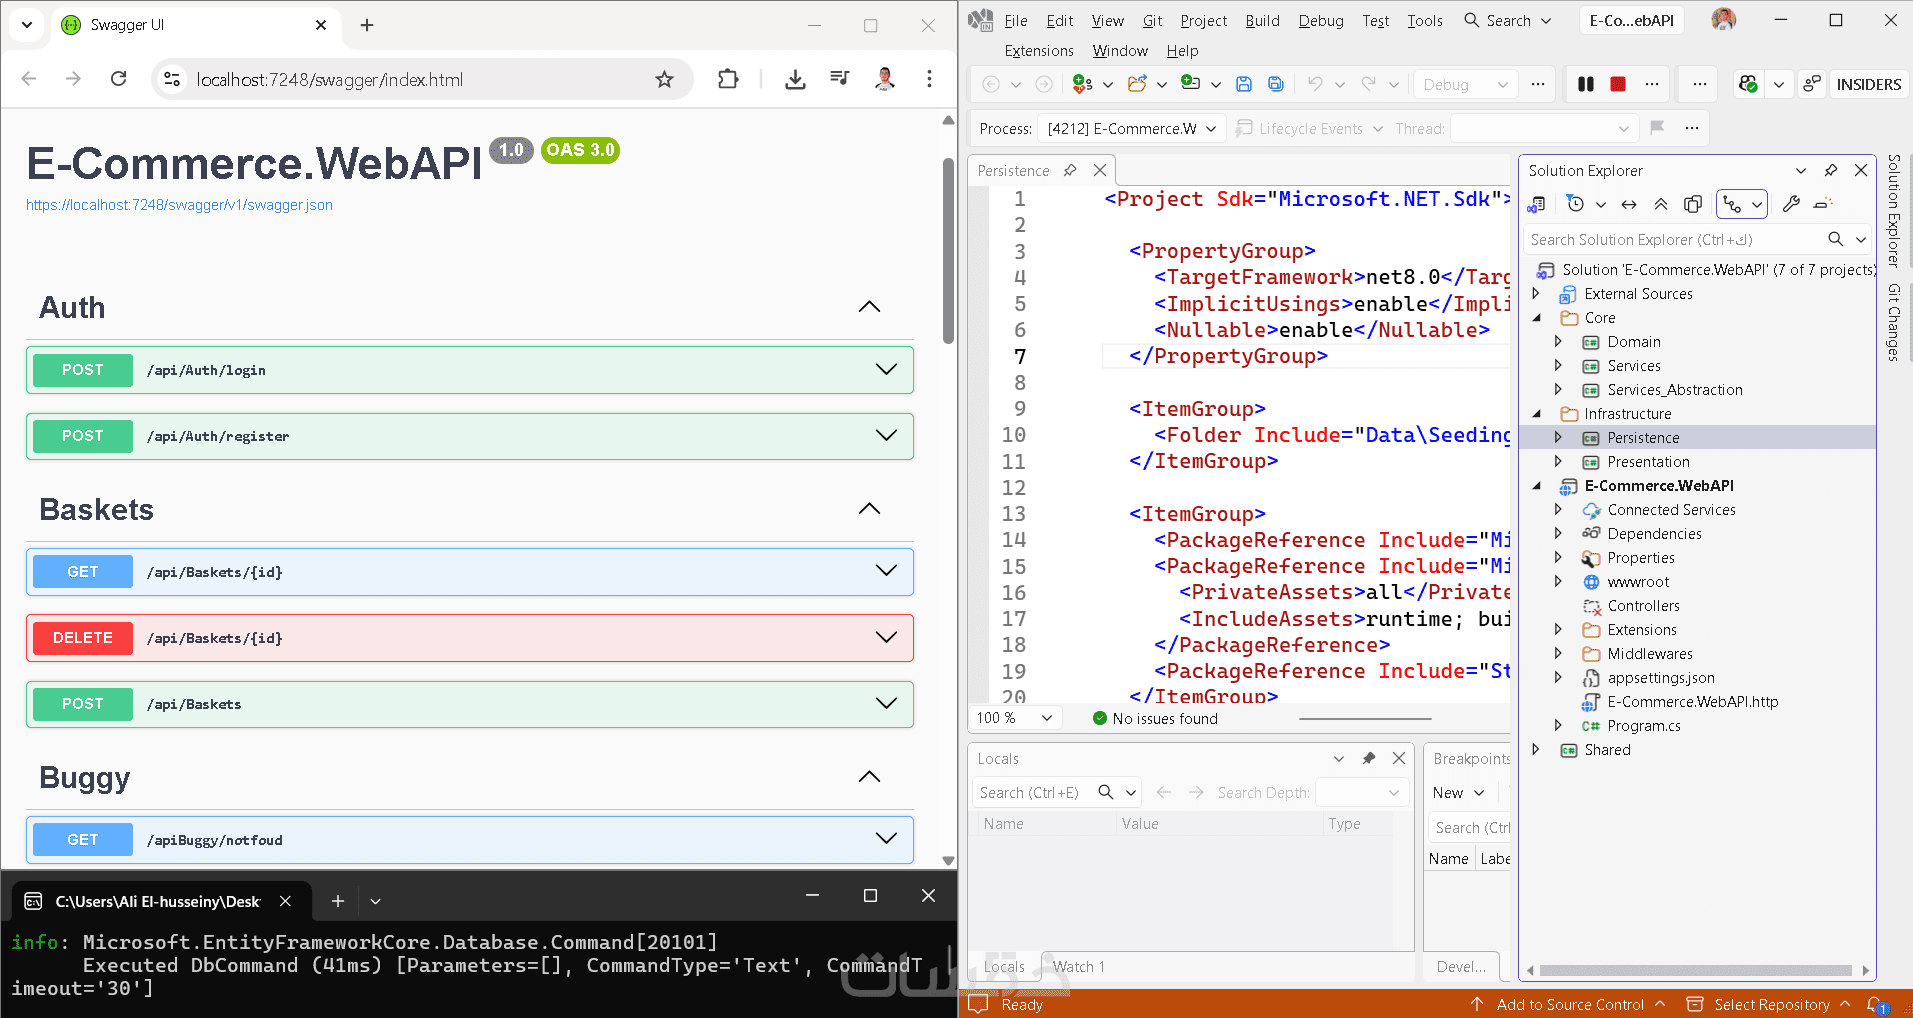Open the Extensions menu in Visual Studio
1913x1018 pixels.
(1039, 51)
